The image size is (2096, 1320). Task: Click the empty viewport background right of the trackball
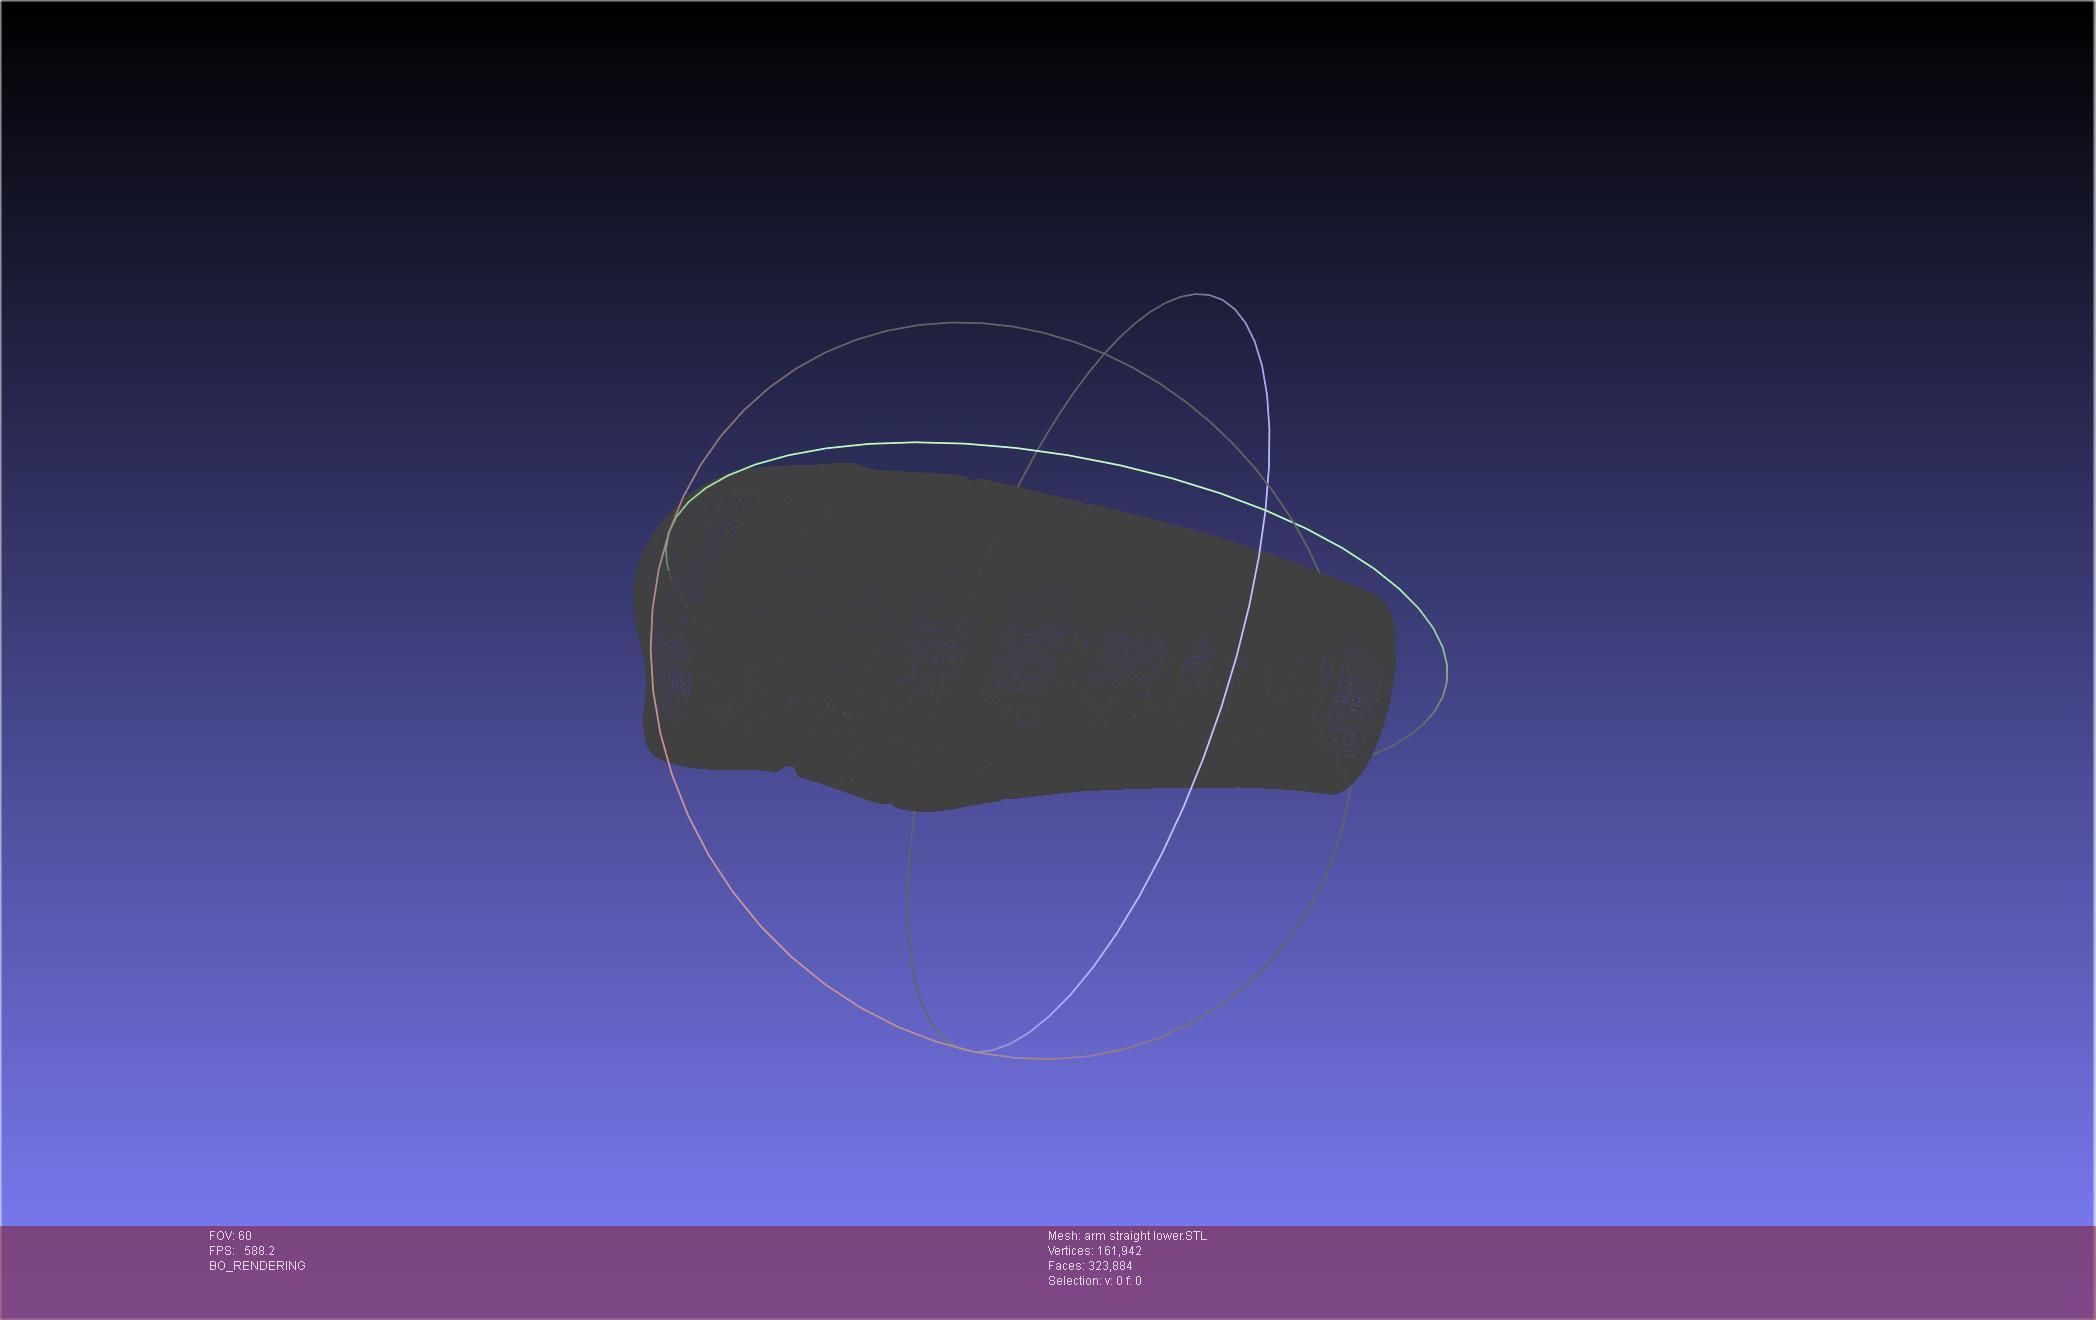click(x=1750, y=650)
